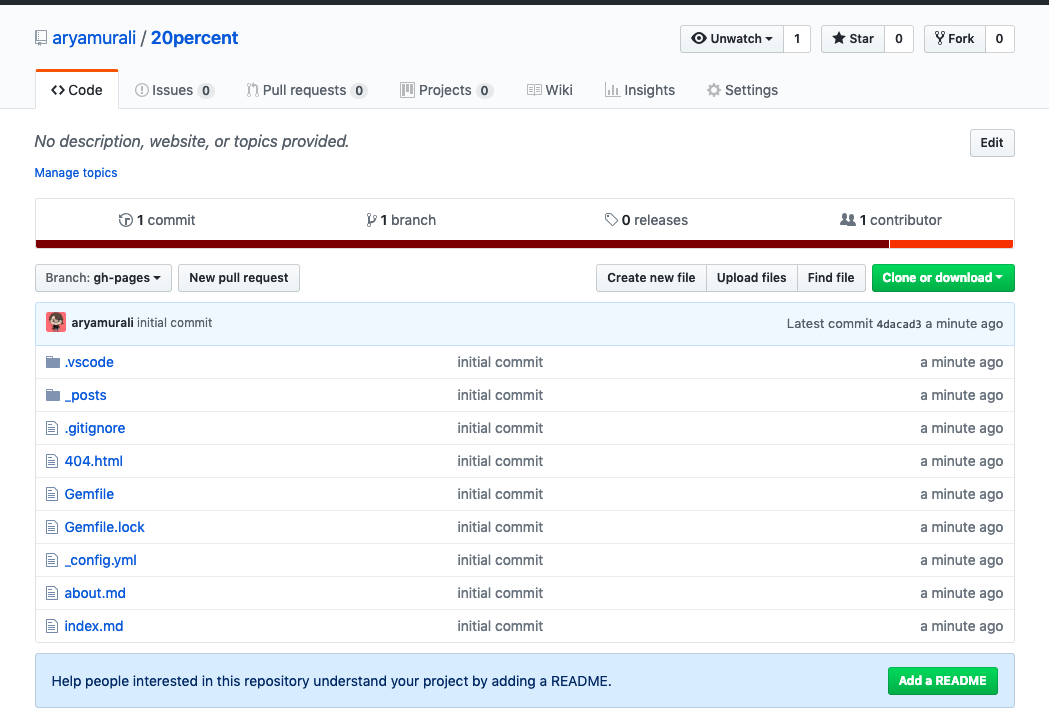Viewport: 1049px width, 723px height.
Task: Open the watchers count 1
Action: click(x=797, y=39)
